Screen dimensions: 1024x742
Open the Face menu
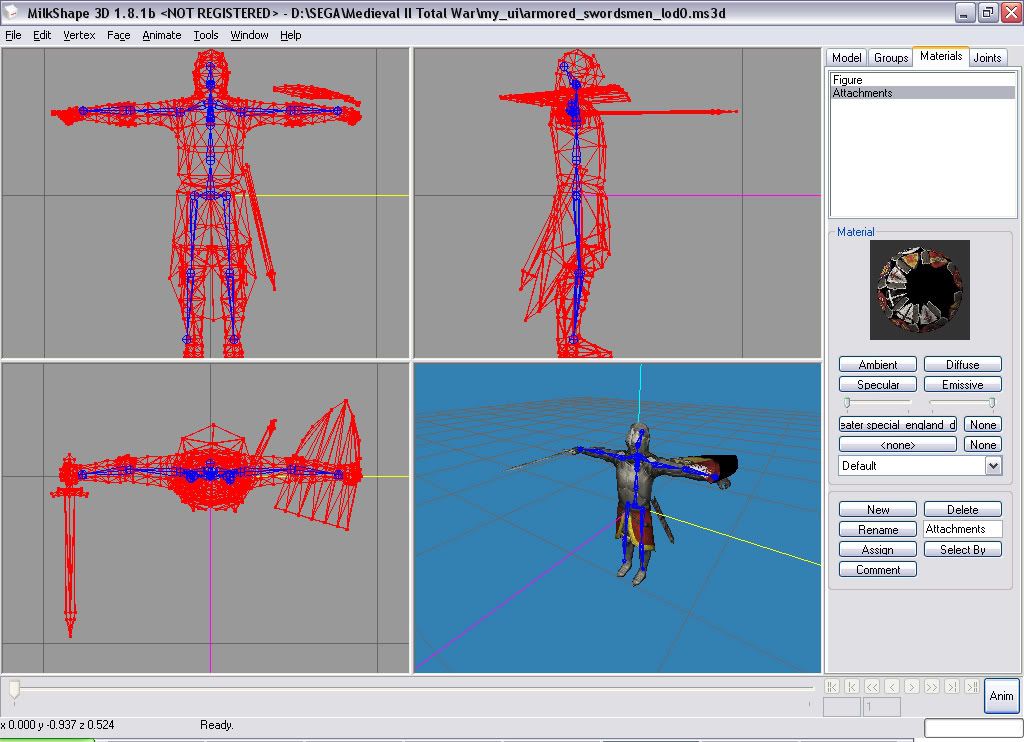[118, 35]
